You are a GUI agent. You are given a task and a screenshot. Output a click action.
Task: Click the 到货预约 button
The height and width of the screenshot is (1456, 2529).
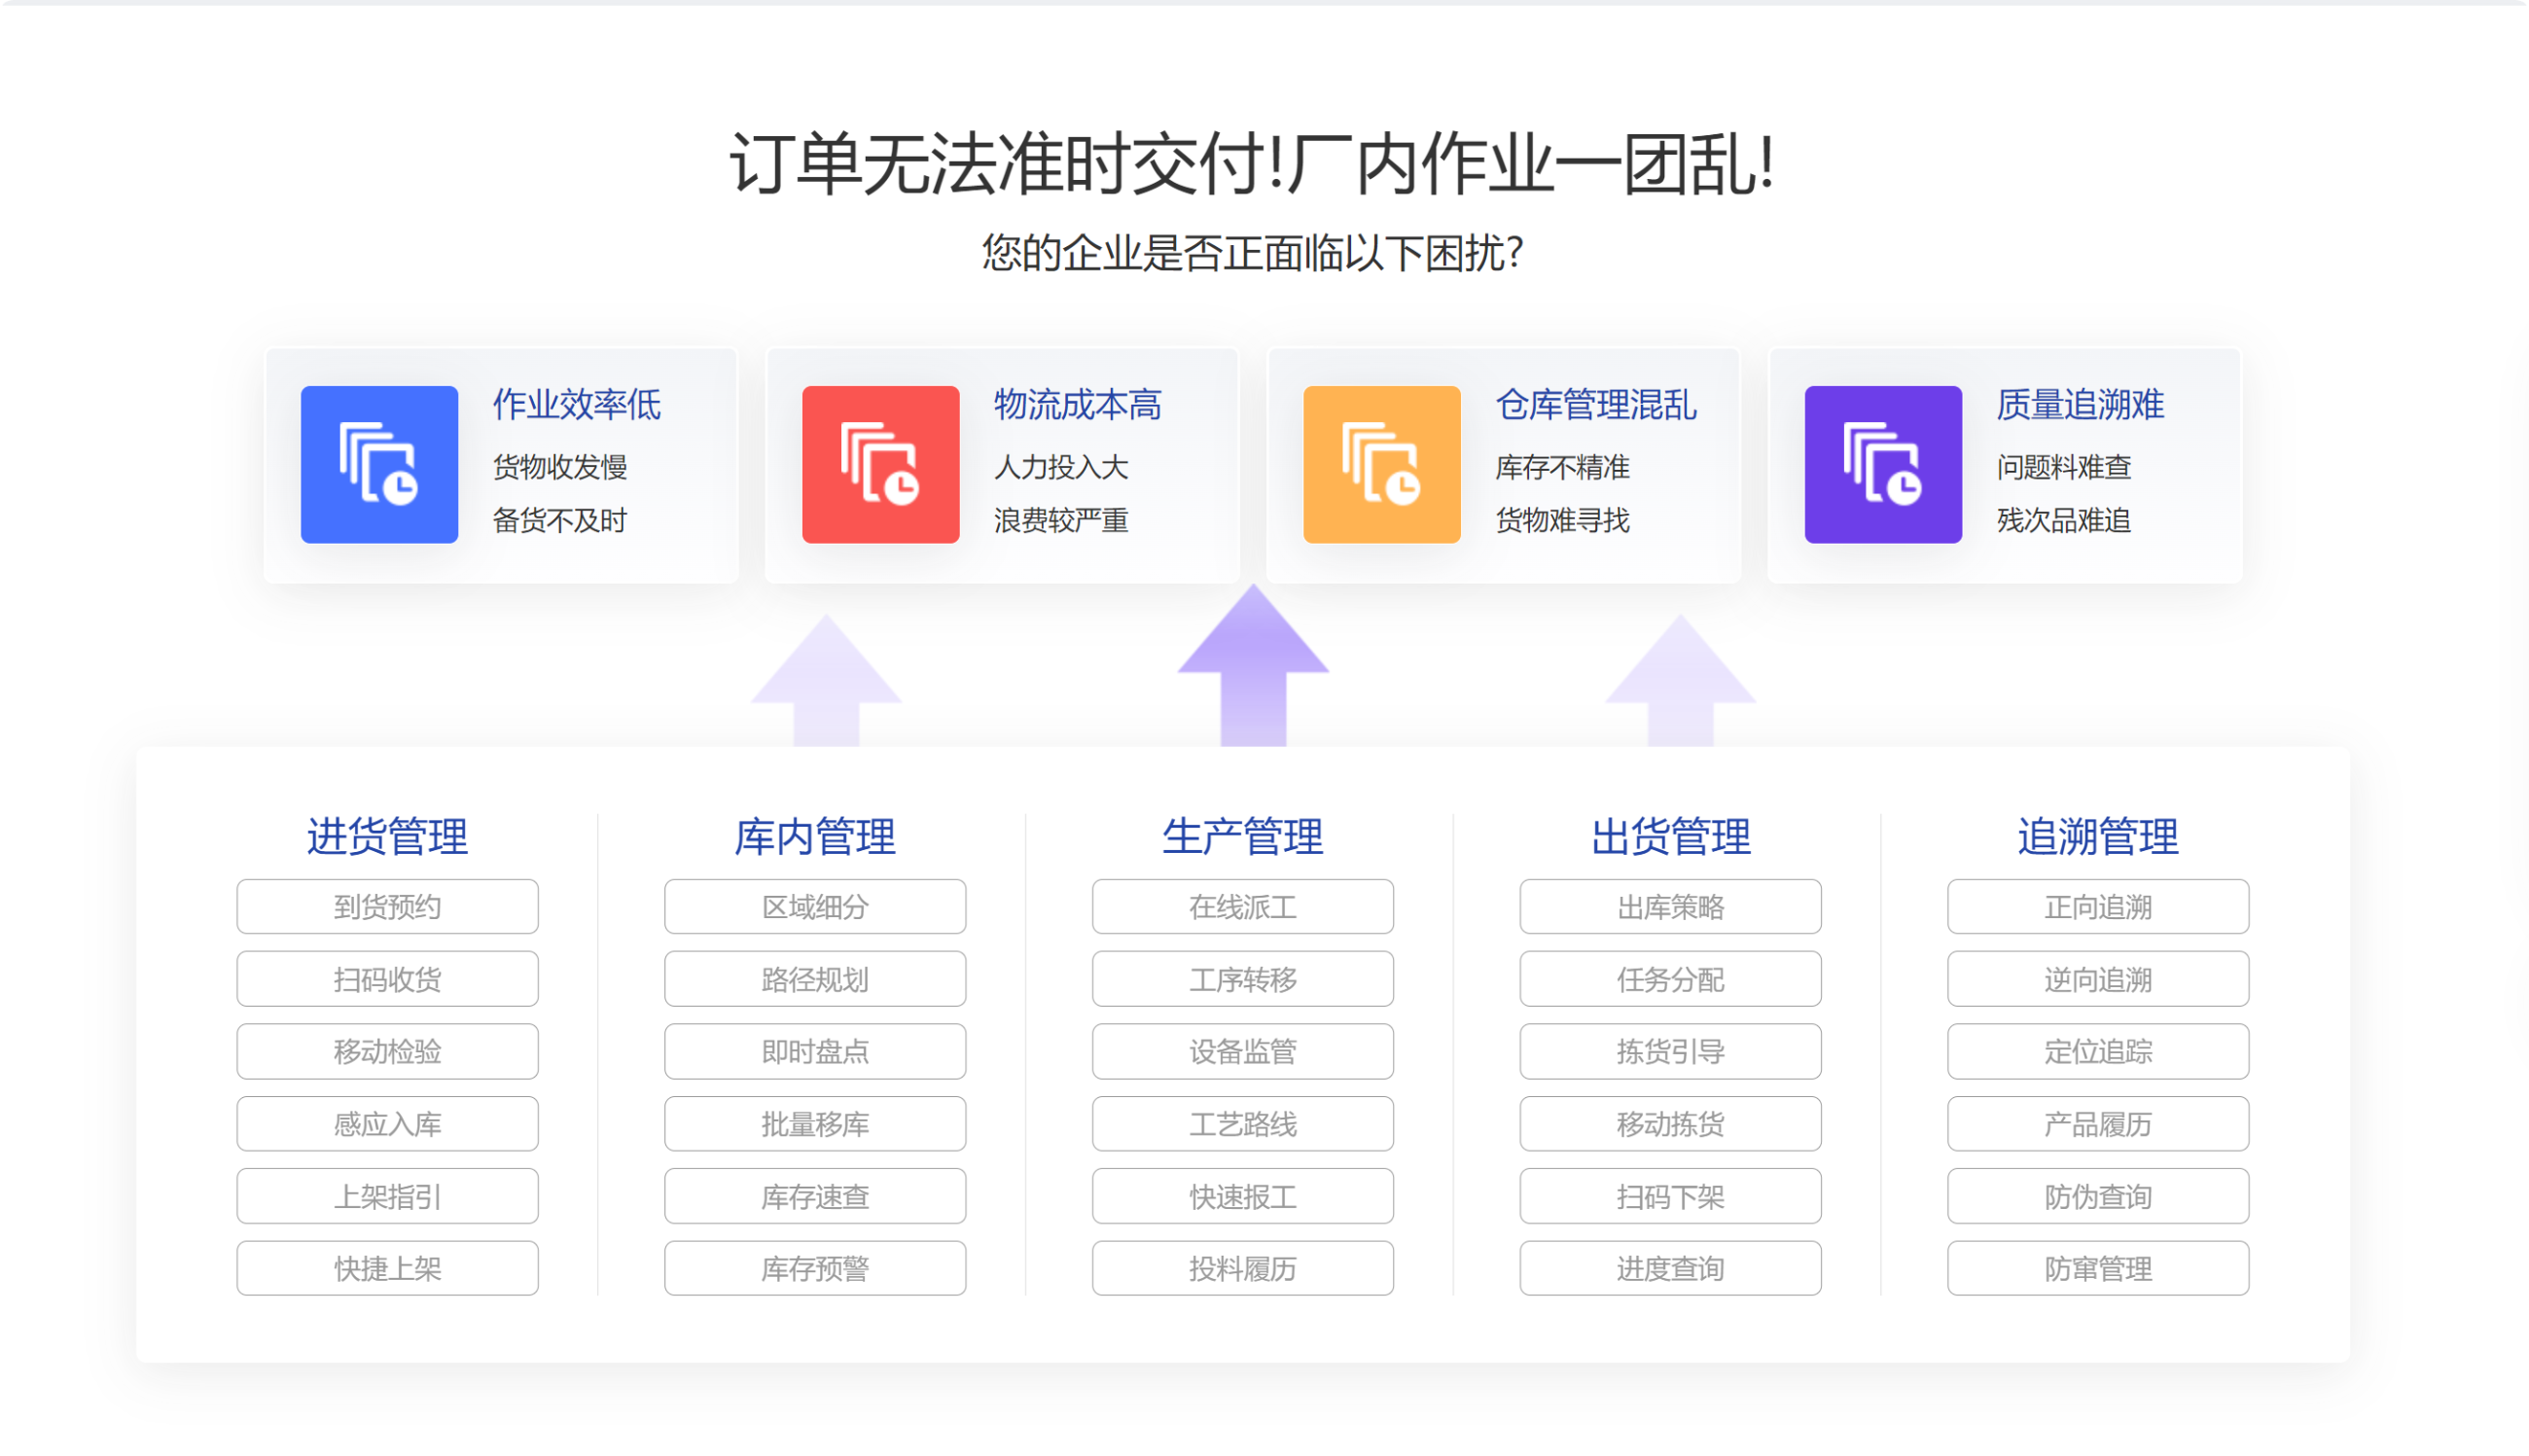387,906
